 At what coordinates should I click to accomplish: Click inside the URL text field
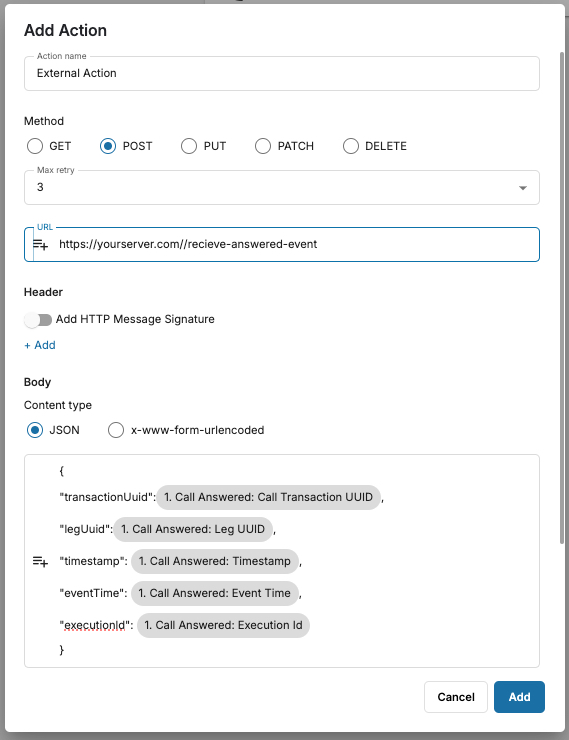[297, 244]
